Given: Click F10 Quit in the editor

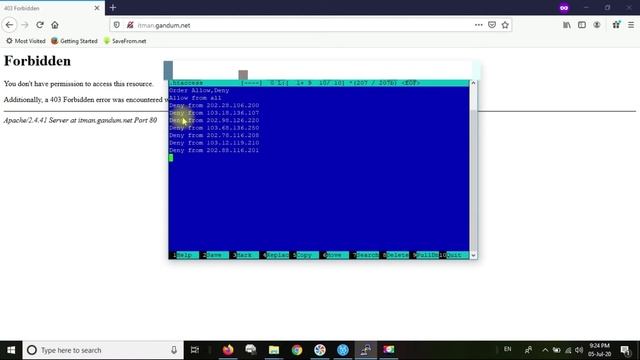Looking at the screenshot, I should pos(453,255).
